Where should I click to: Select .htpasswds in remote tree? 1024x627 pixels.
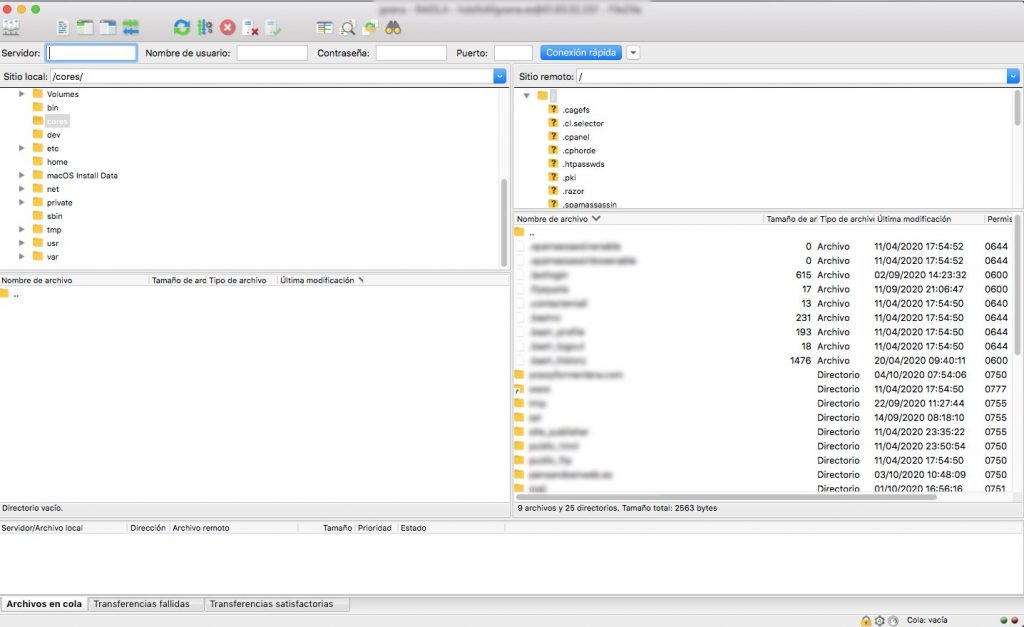[x=583, y=164]
